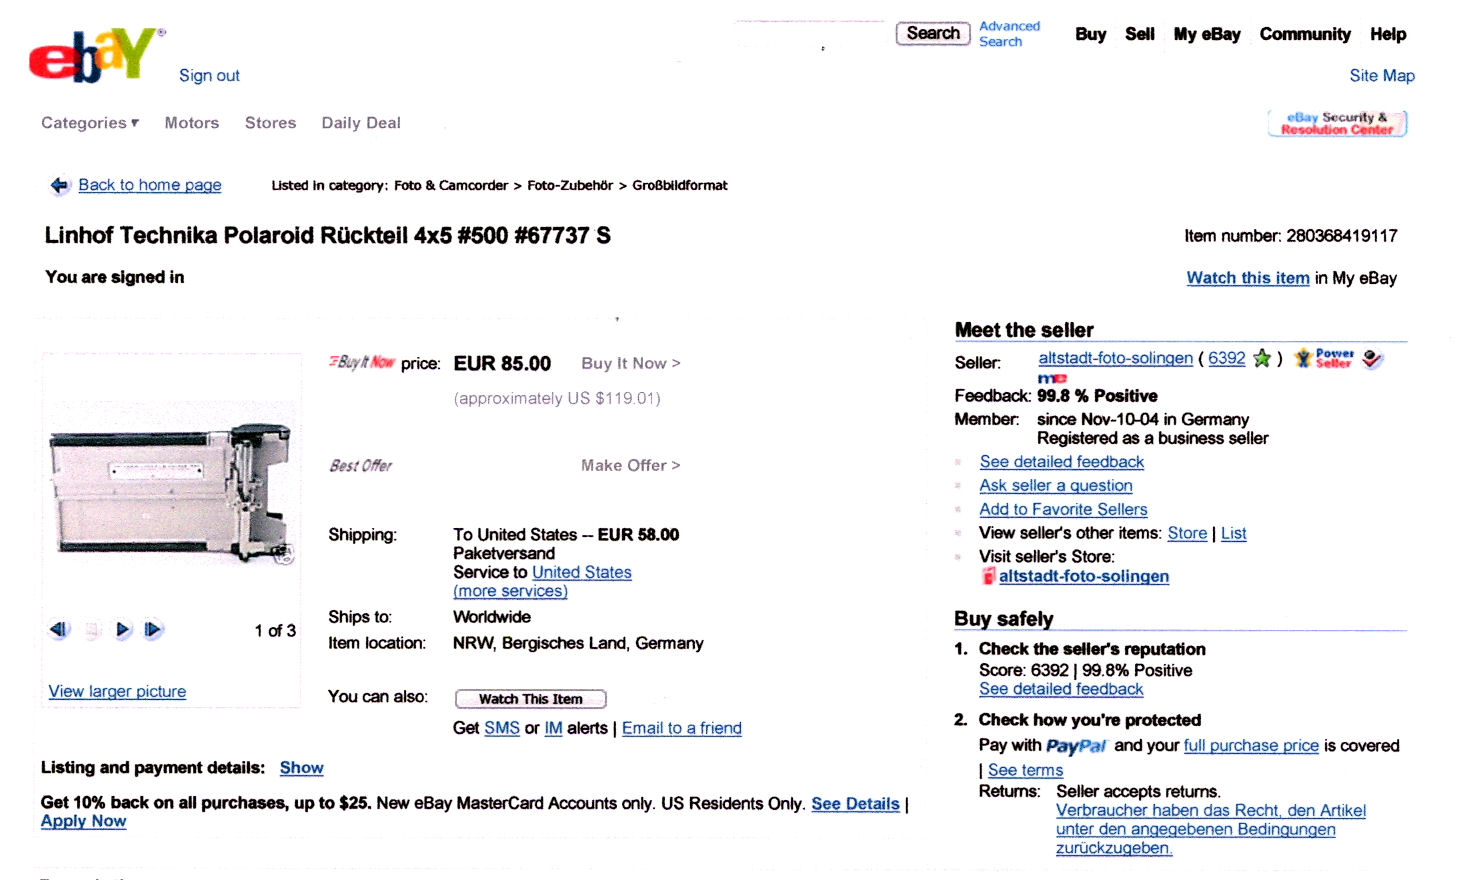Click the red store tag icon
The width and height of the screenshot is (1470, 880).
coord(988,576)
